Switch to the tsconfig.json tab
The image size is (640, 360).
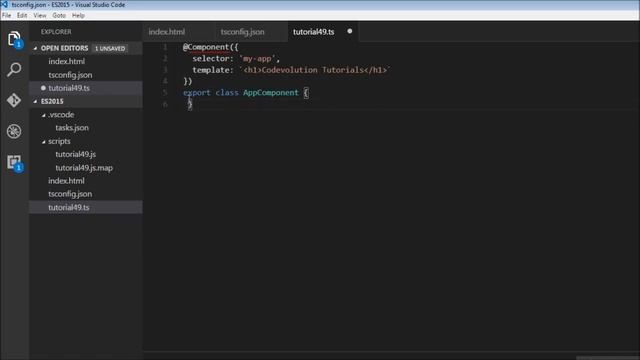251,31
